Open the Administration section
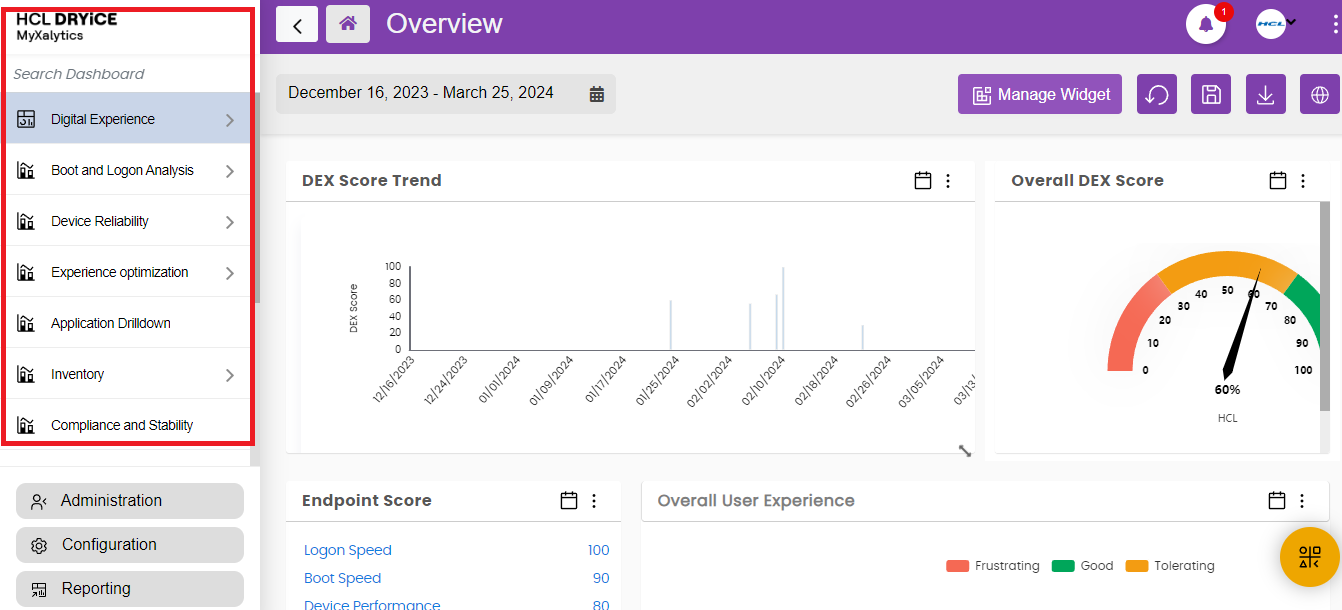This screenshot has width=1342, height=610. point(129,501)
